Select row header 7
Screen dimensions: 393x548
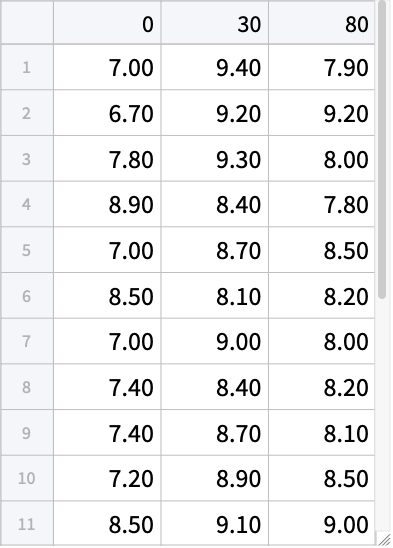tap(27, 341)
